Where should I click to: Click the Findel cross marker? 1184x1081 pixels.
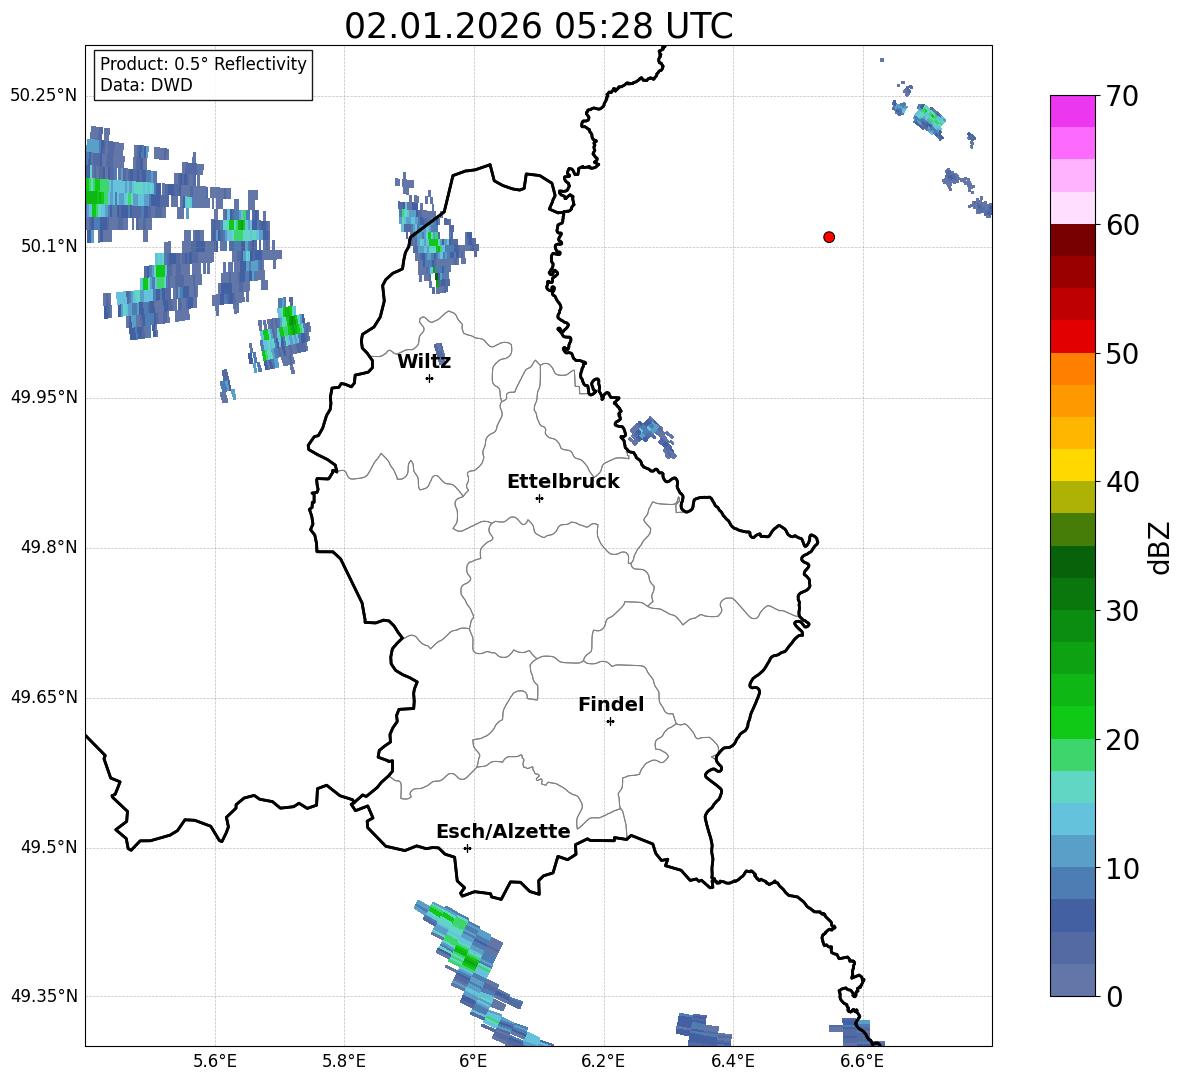click(610, 722)
